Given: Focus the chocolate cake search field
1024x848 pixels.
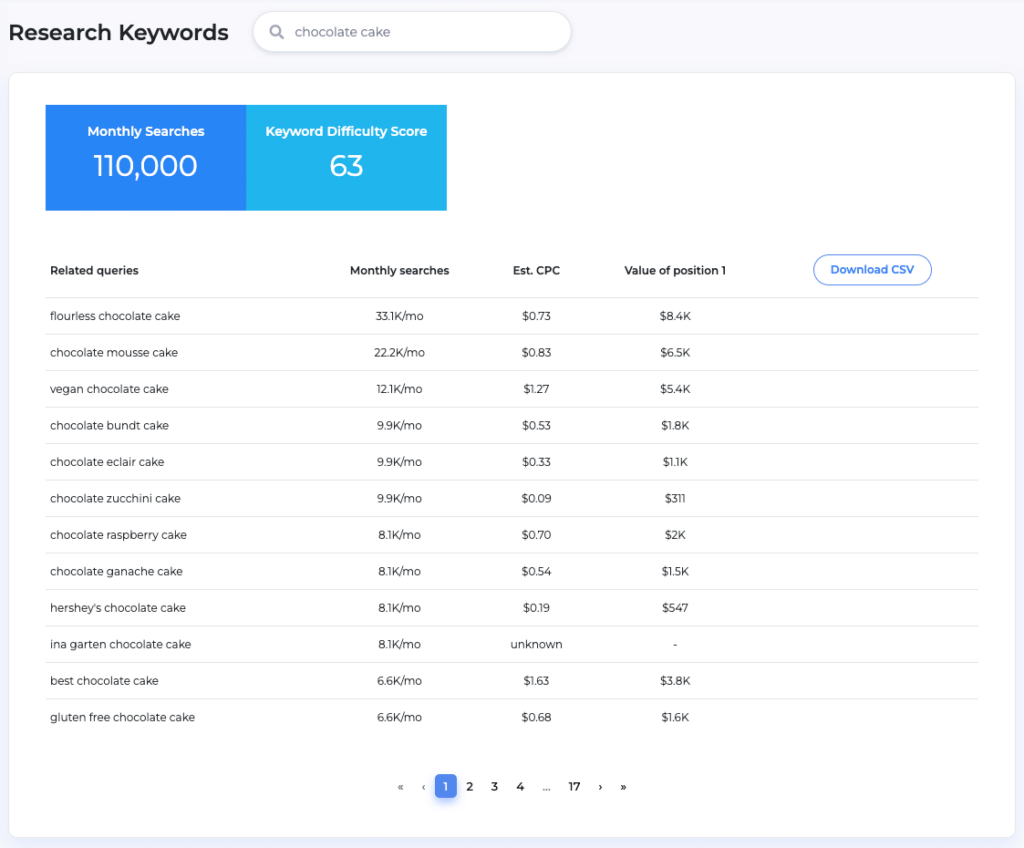Looking at the screenshot, I should tap(412, 32).
